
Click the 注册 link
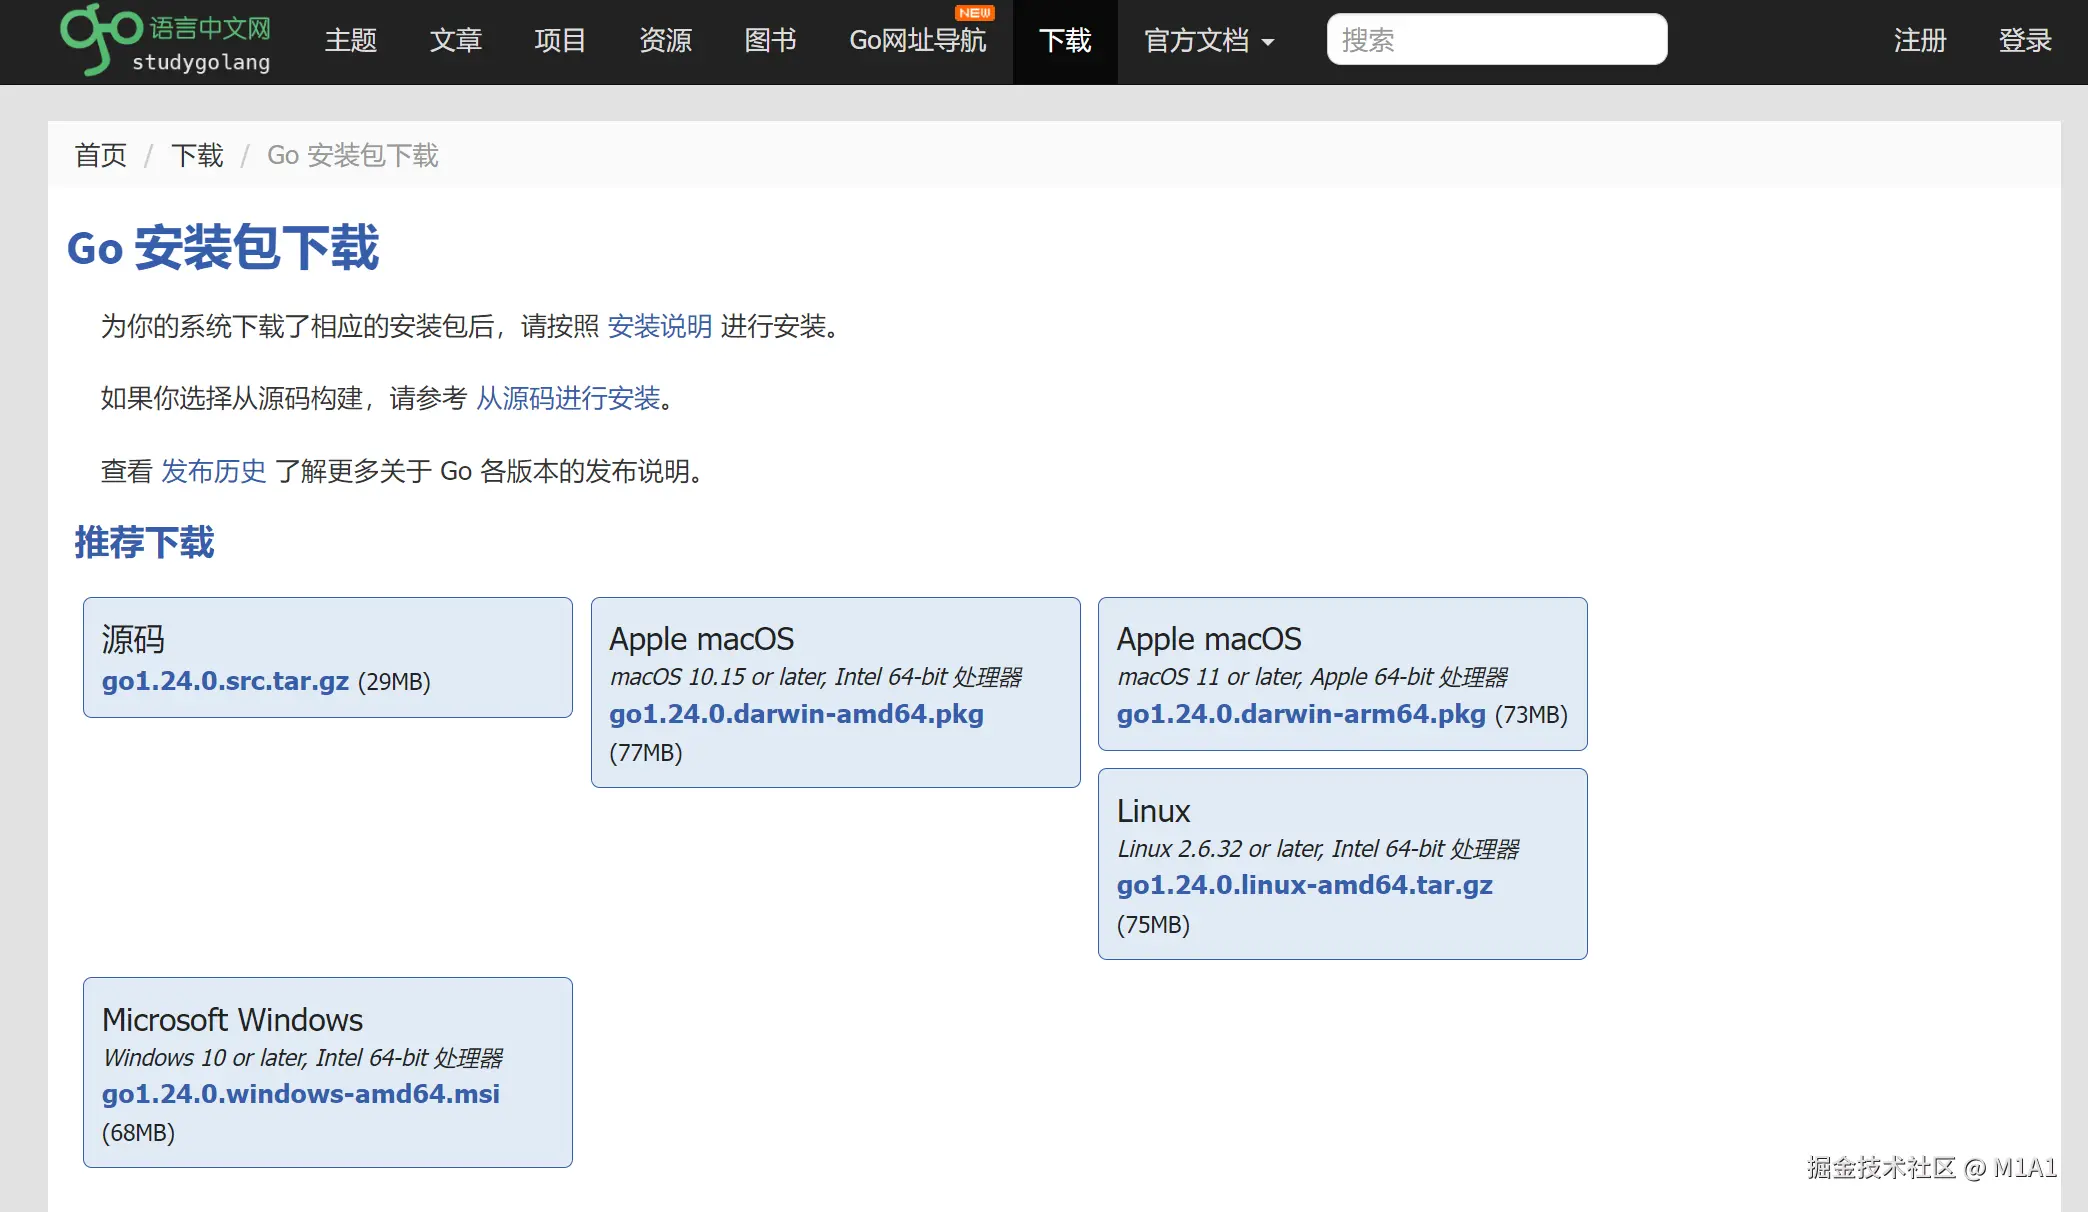(1920, 41)
